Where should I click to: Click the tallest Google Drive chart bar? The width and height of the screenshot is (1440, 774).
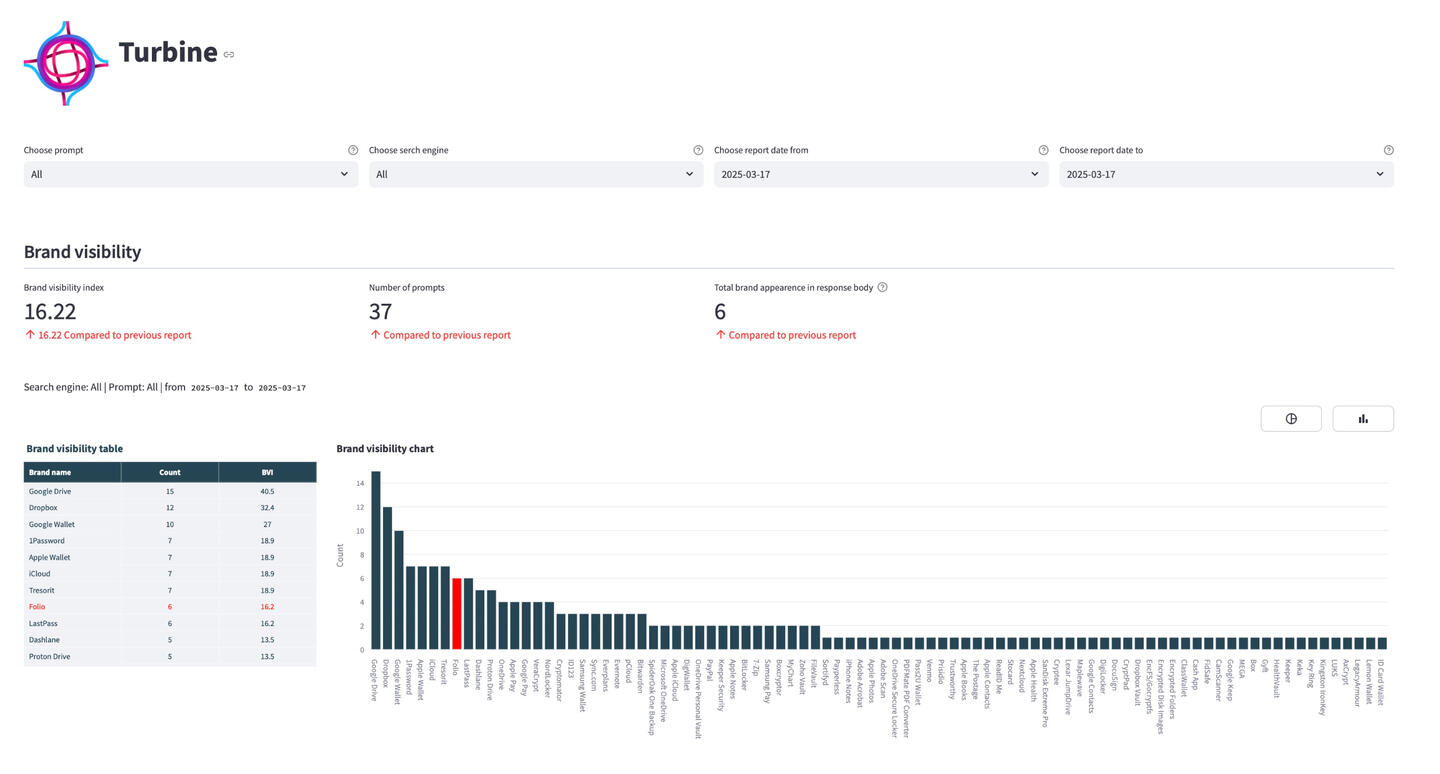376,560
